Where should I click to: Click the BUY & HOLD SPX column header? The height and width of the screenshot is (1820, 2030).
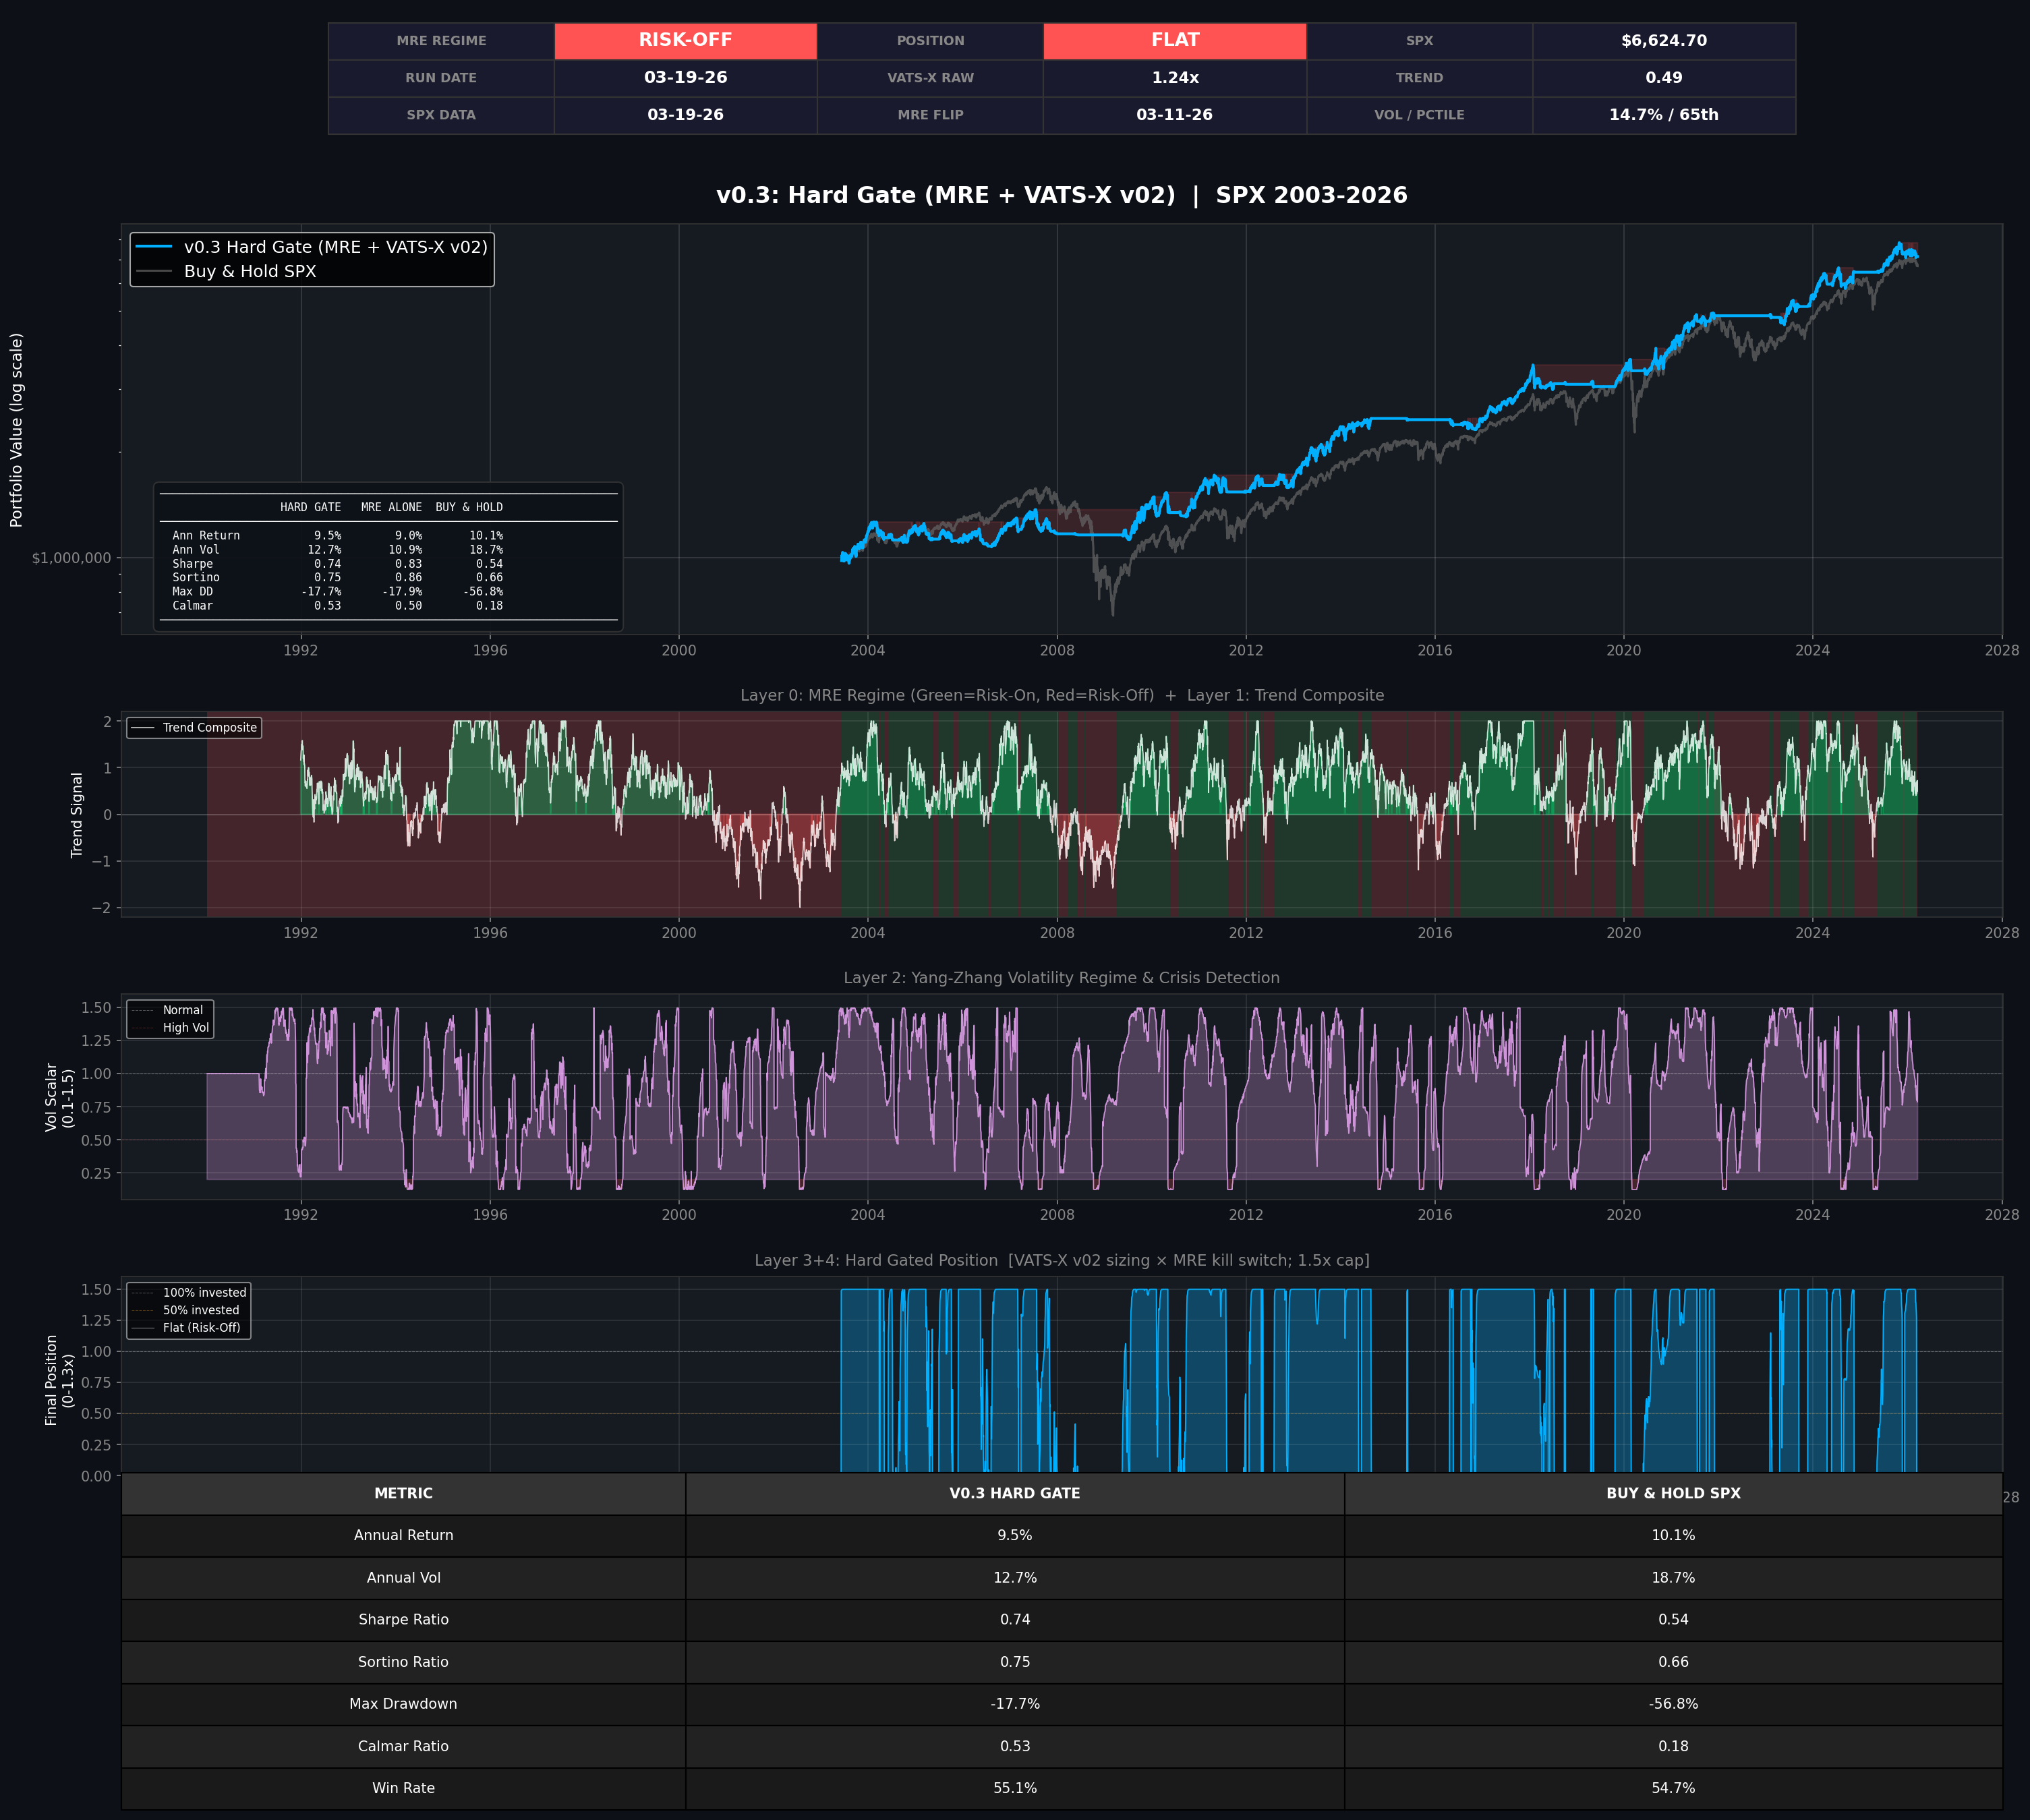click(x=1672, y=1493)
